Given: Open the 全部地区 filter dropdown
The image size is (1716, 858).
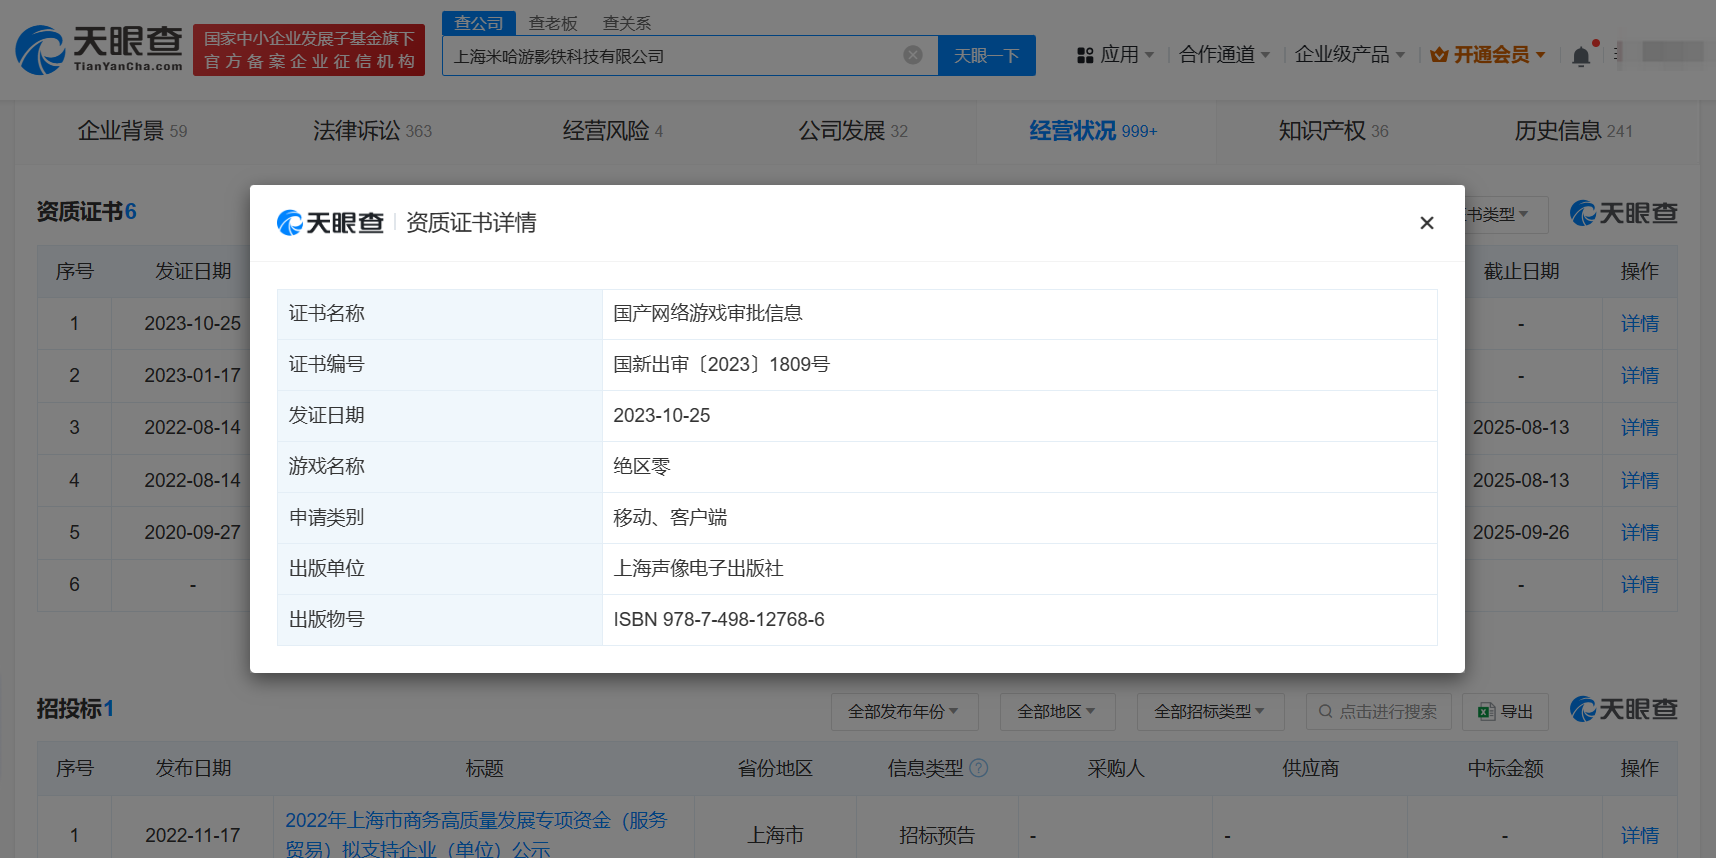Looking at the screenshot, I should (x=1057, y=712).
